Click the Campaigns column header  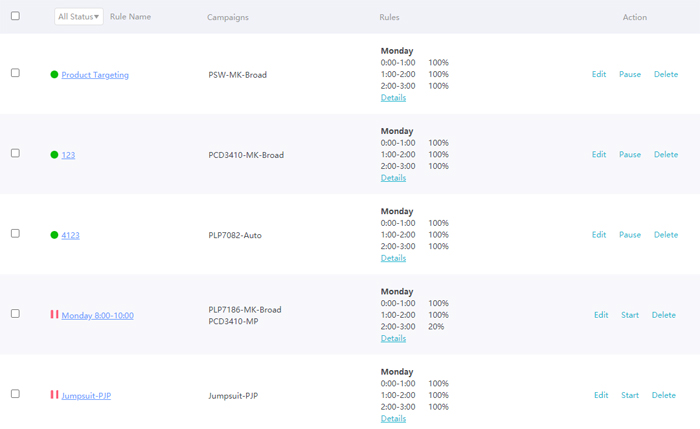(x=228, y=17)
